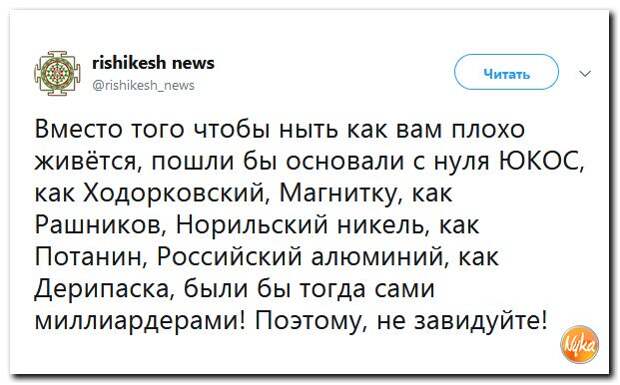The width and height of the screenshot is (620, 385).
Task: Click the word миллиардерами in the tweet
Action: pos(136,321)
